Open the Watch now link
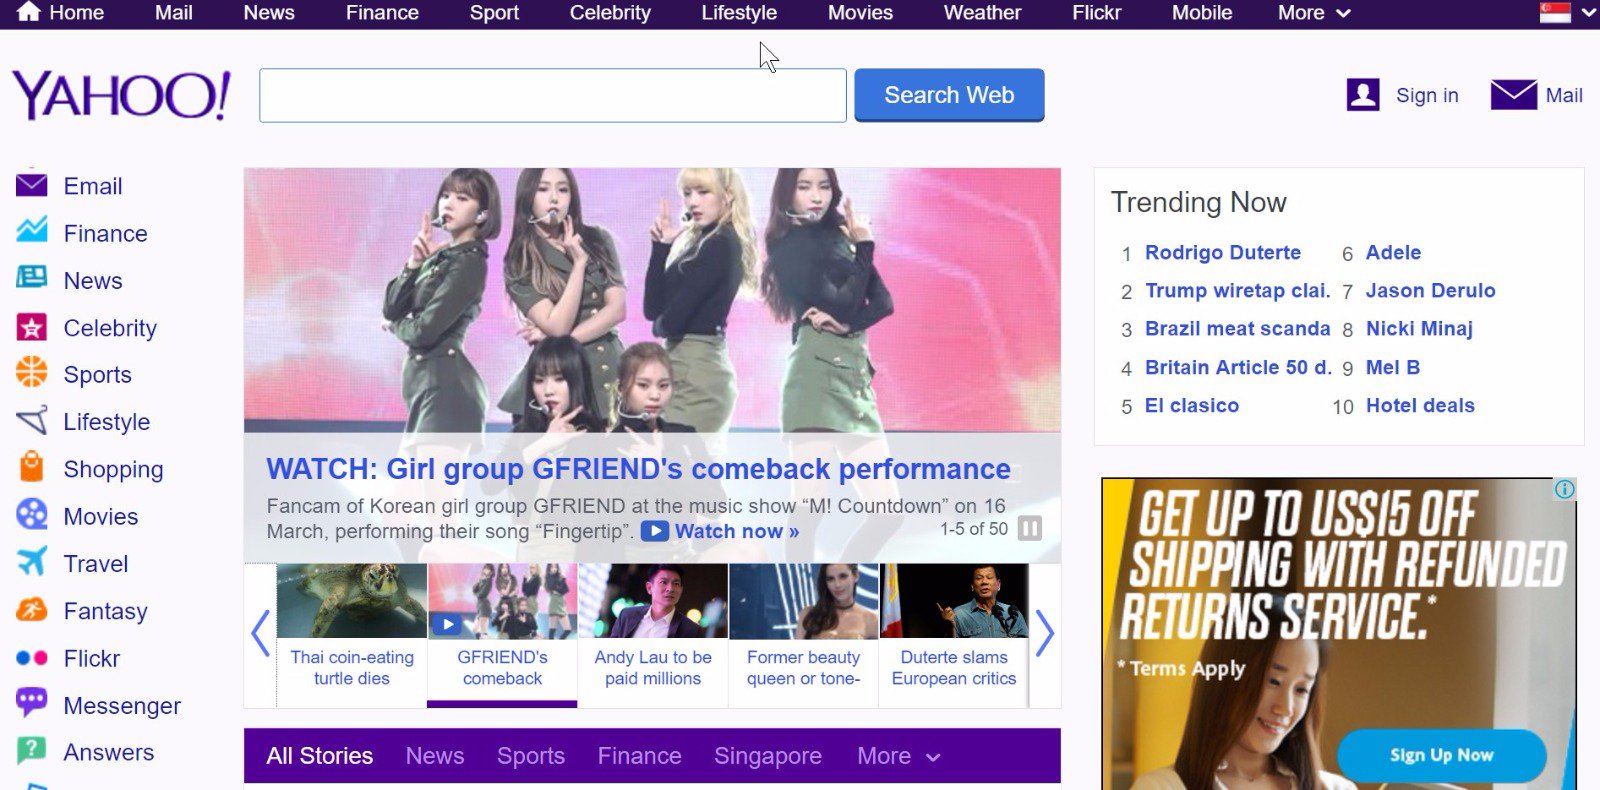This screenshot has width=1600, height=790. point(737,531)
